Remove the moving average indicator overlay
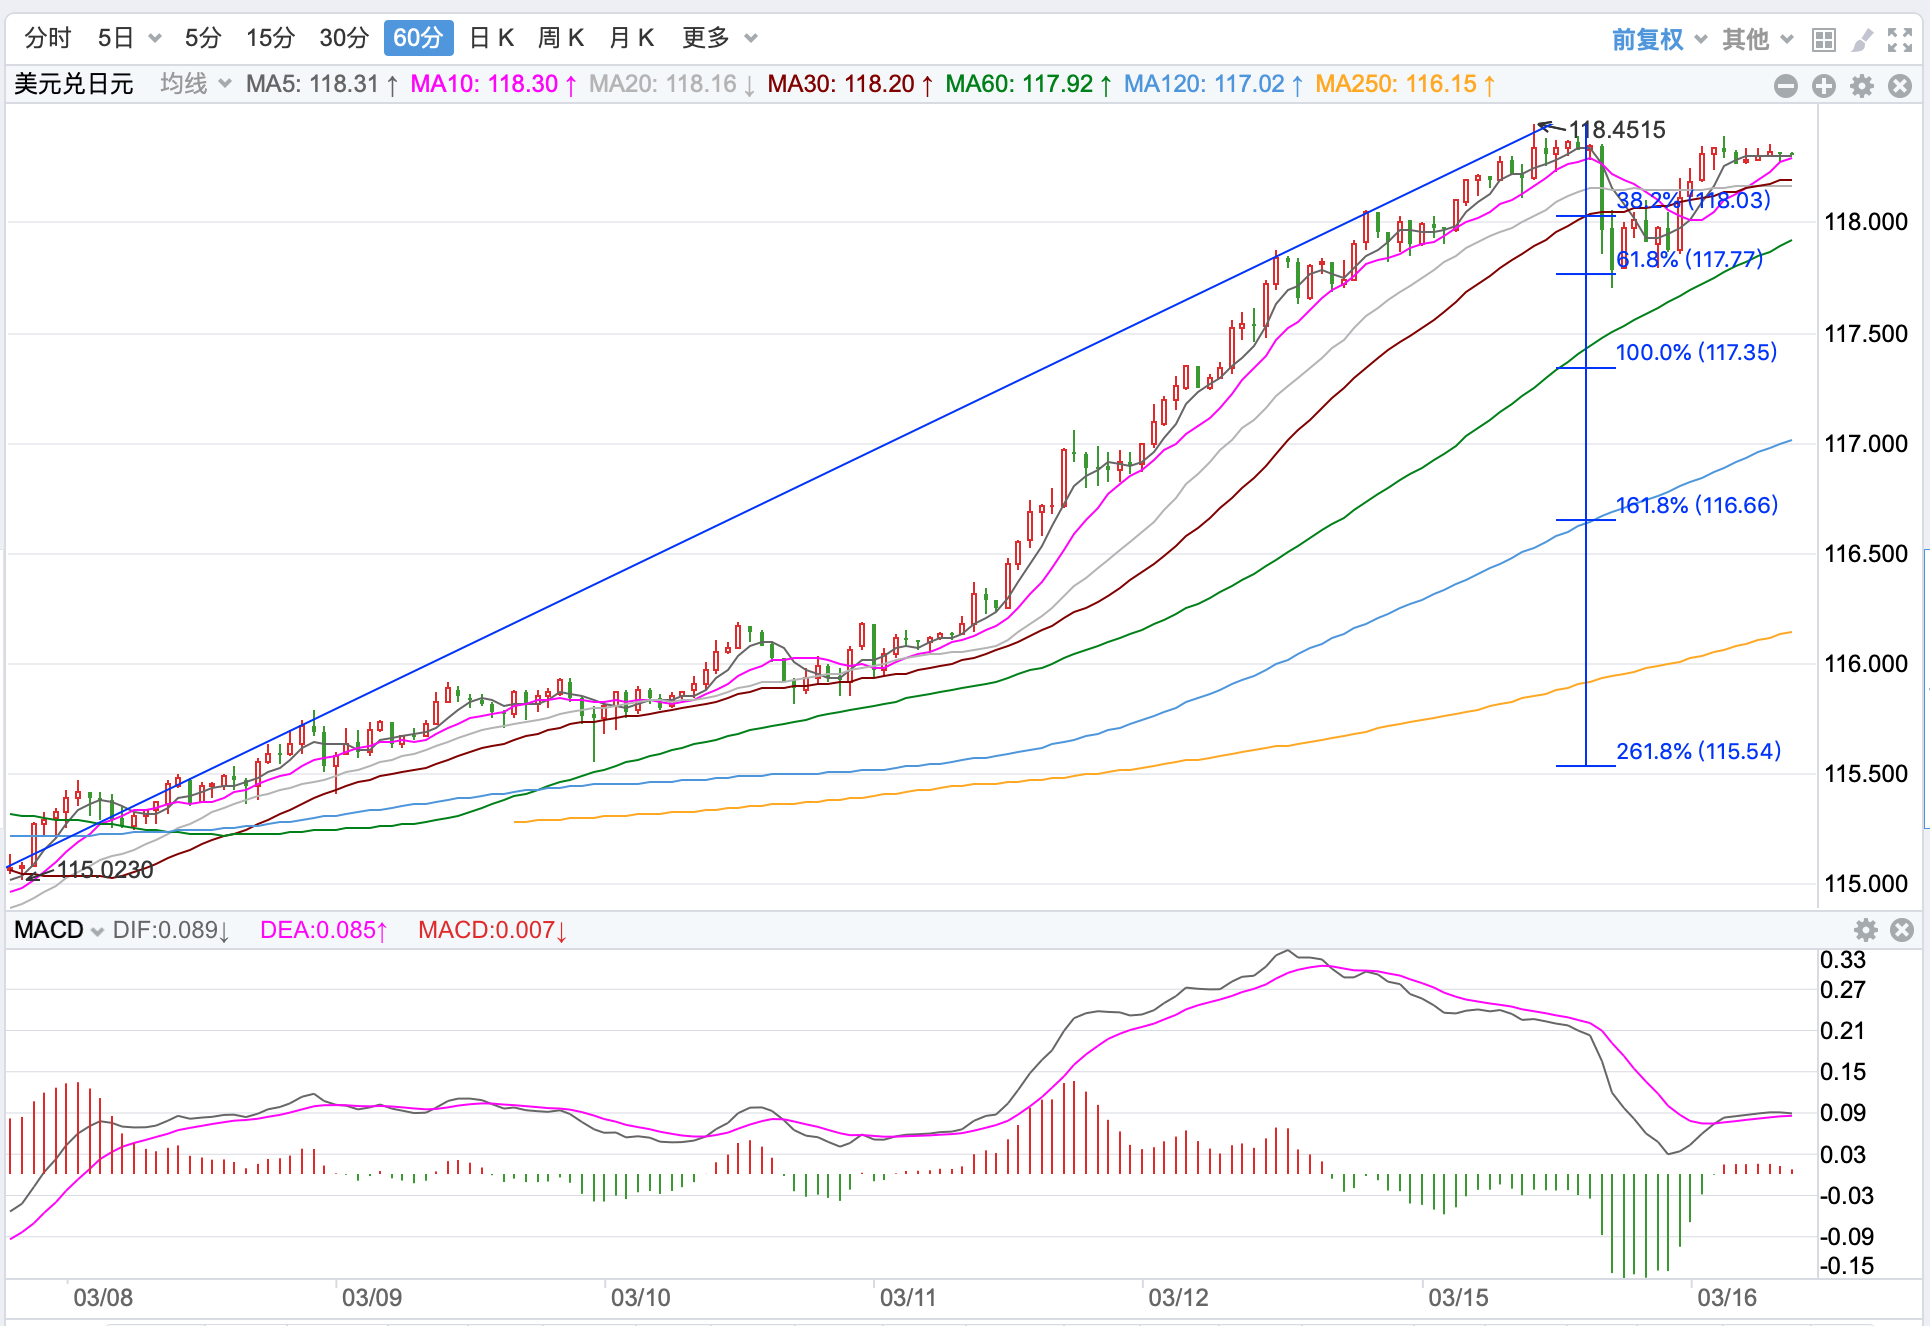 pos(1900,86)
